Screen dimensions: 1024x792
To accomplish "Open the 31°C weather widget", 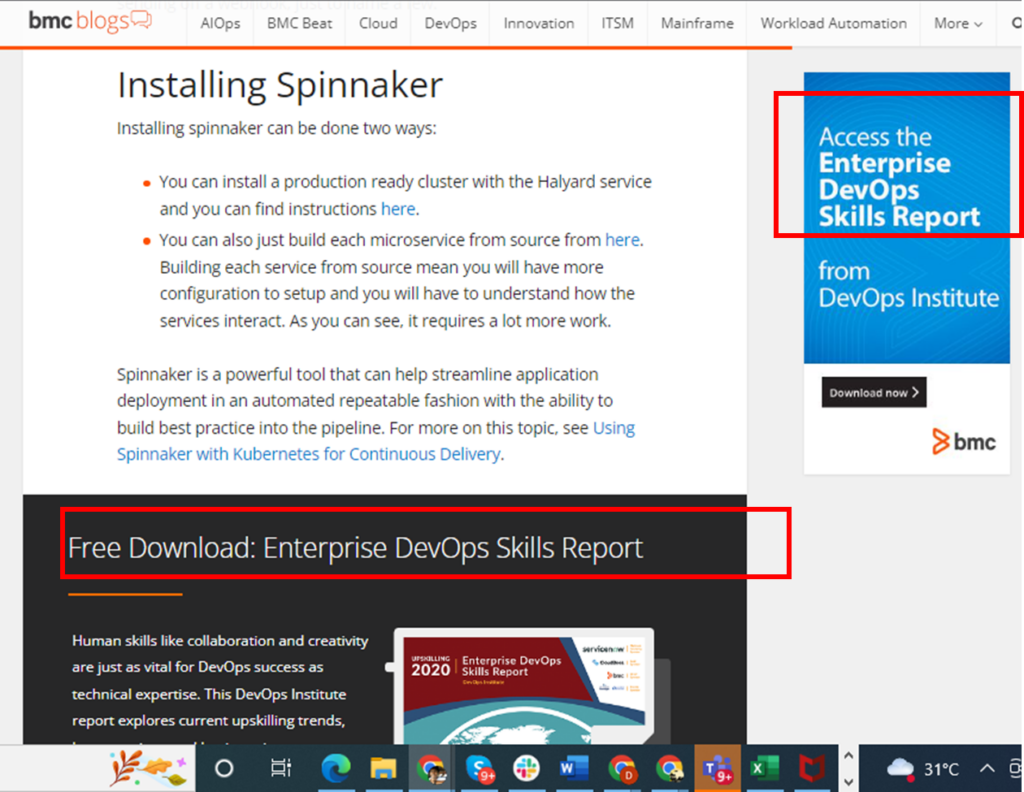I will pyautogui.click(x=923, y=768).
